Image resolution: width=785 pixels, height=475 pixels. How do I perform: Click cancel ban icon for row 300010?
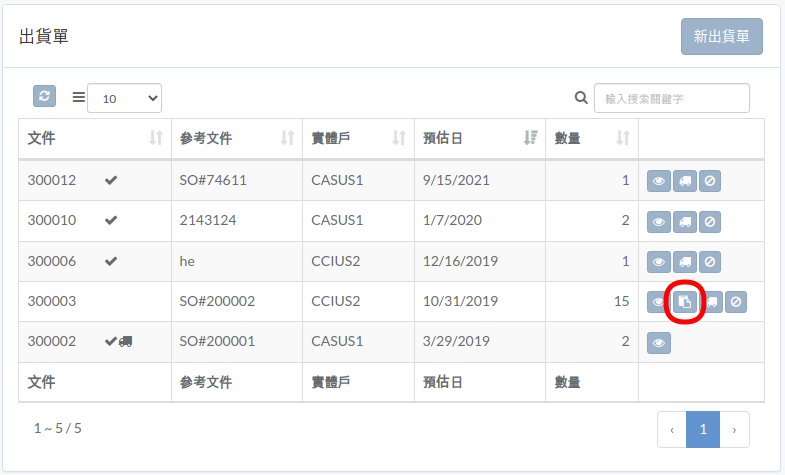pyautogui.click(x=710, y=221)
